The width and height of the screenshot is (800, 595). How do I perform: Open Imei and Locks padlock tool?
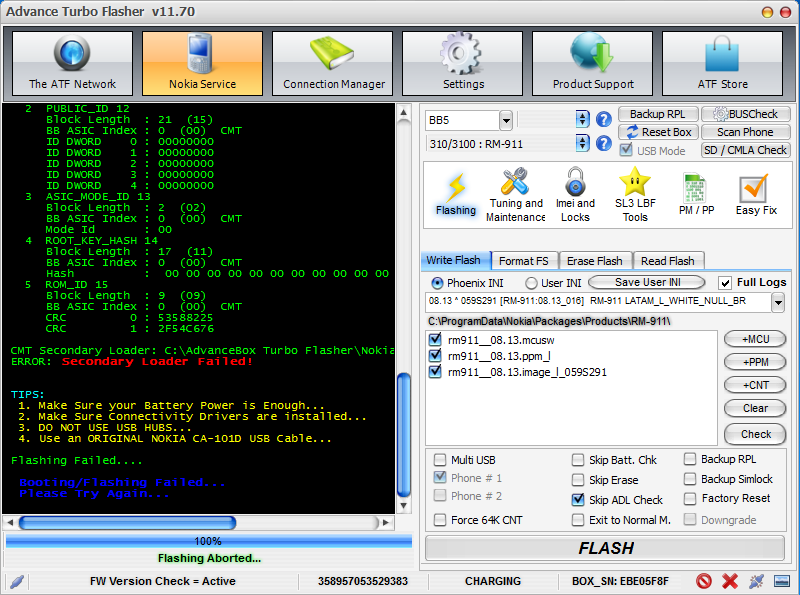click(x=576, y=195)
